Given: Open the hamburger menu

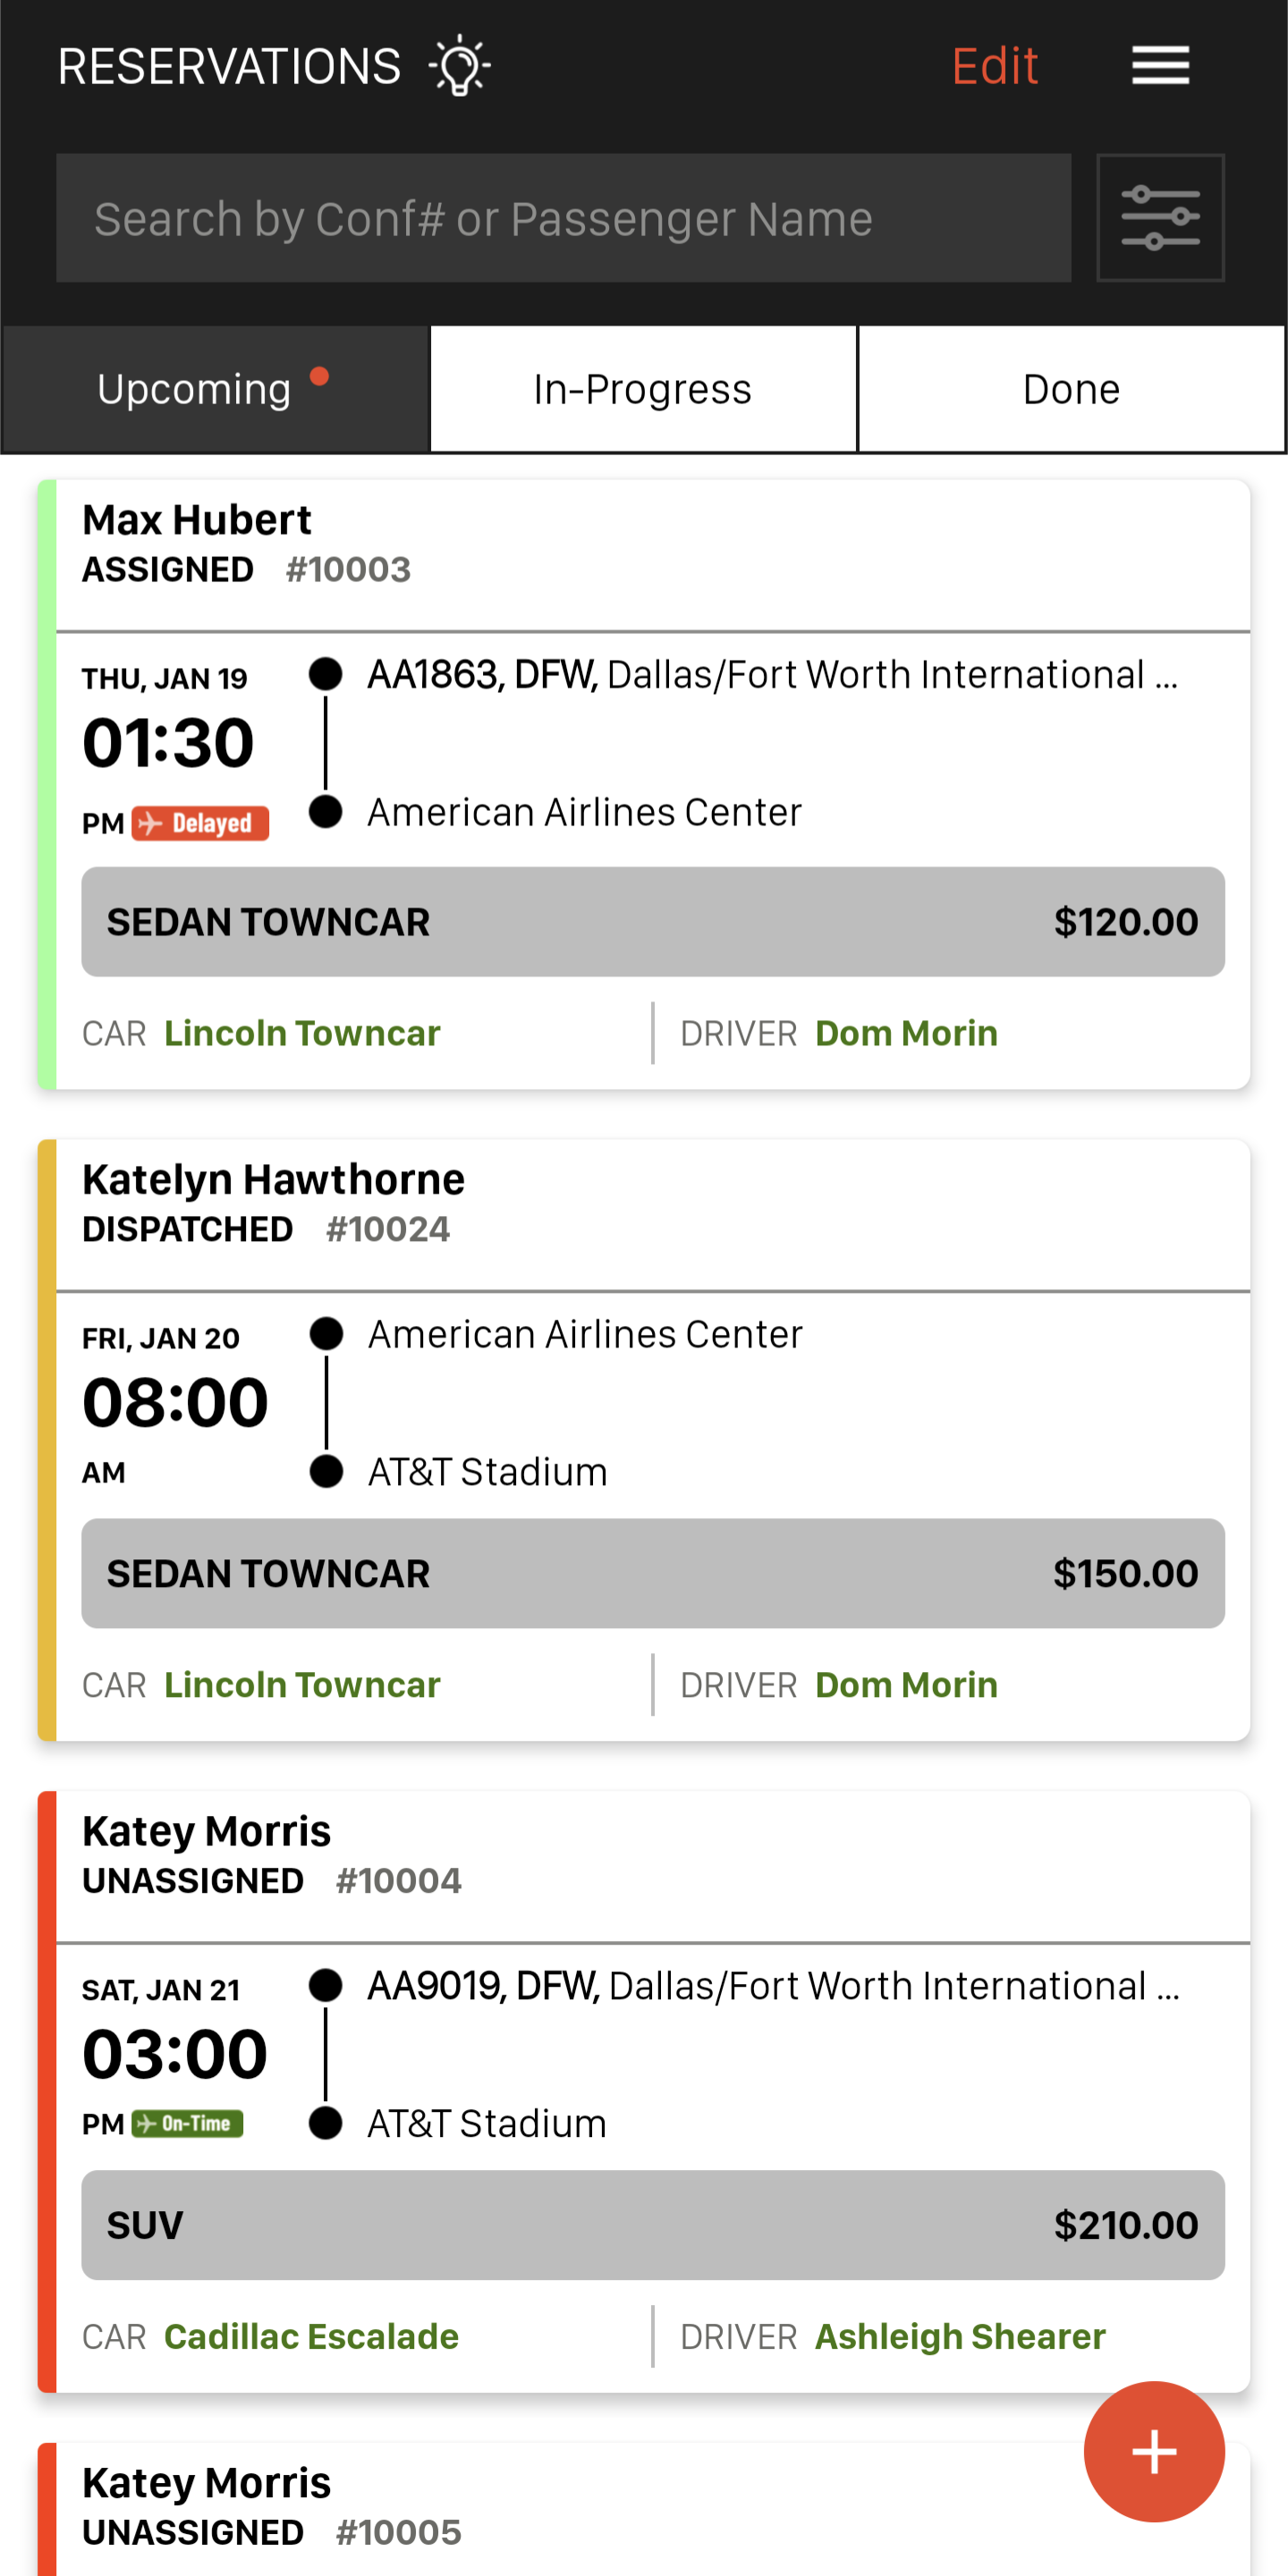Looking at the screenshot, I should pos(1160,66).
